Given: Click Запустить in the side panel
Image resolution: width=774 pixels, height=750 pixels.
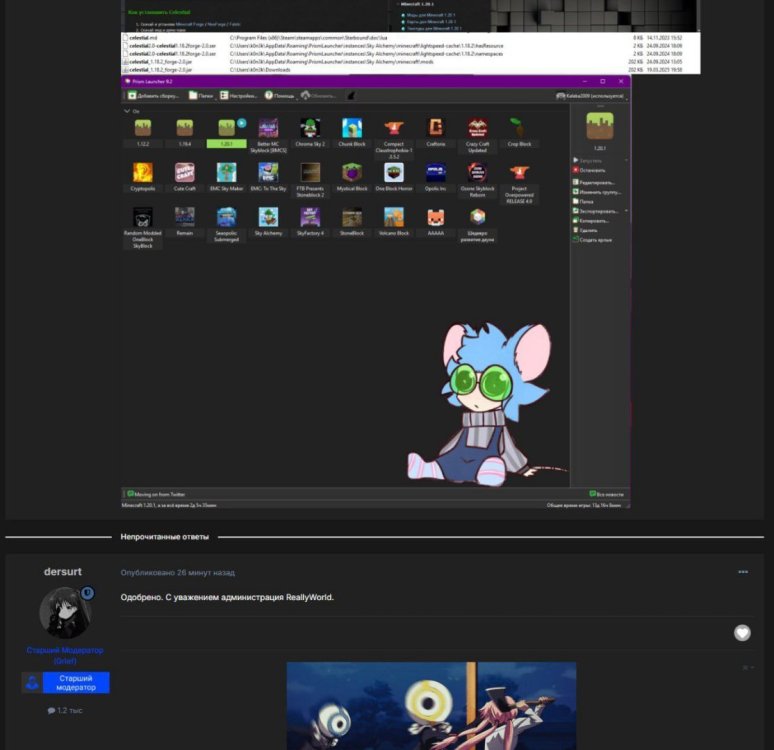Looking at the screenshot, I should tap(587, 160).
